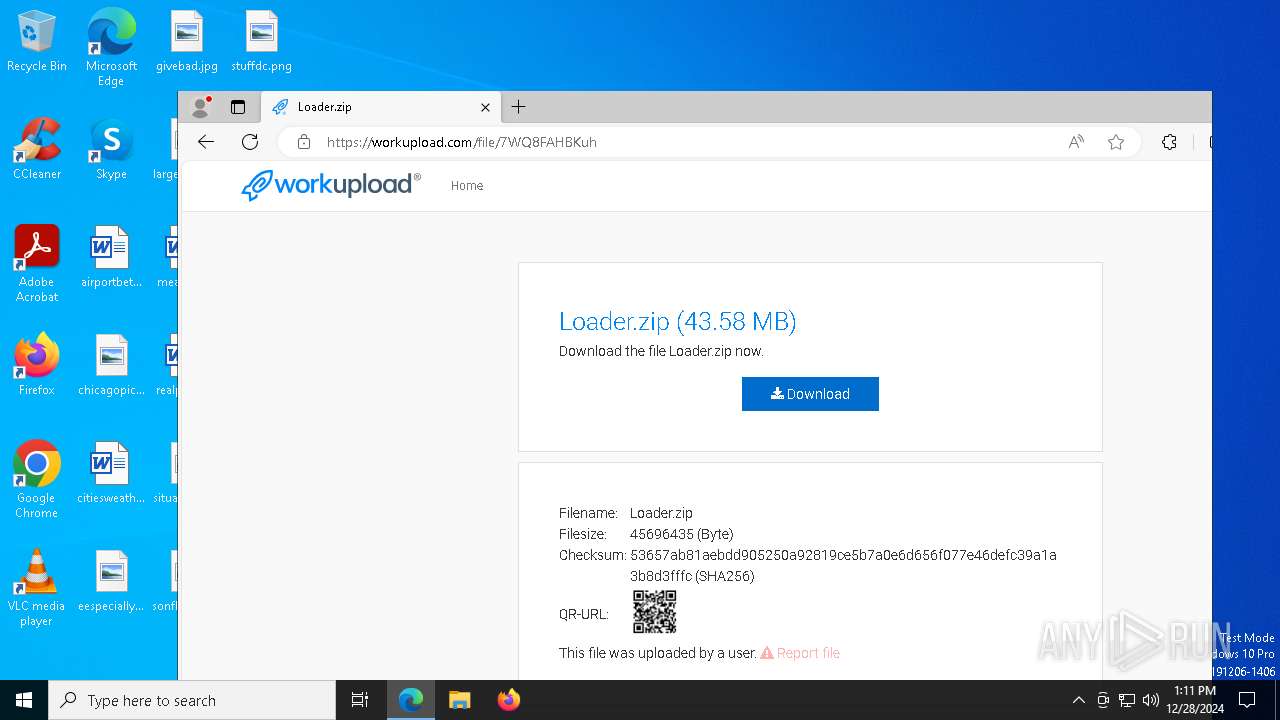Click the SHA256 checksum value

pos(843,565)
